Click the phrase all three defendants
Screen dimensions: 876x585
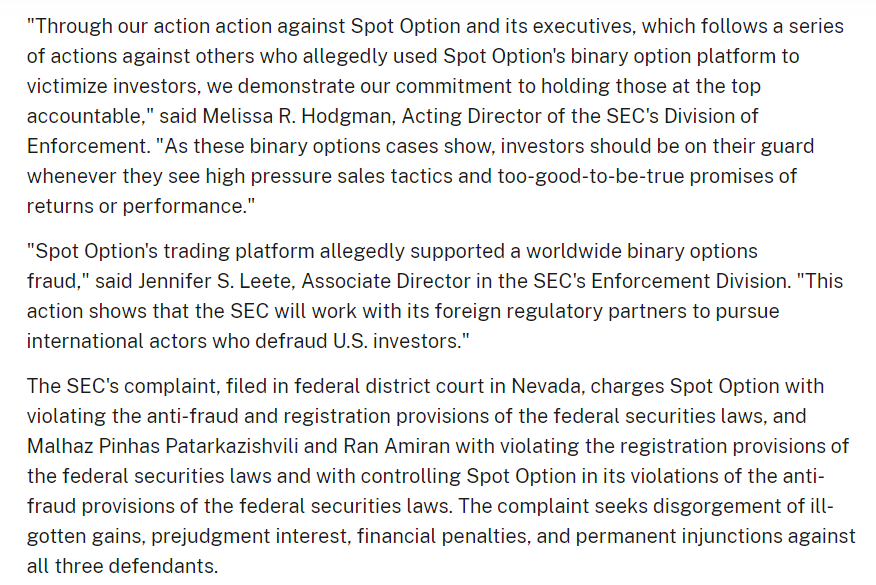tap(122, 565)
